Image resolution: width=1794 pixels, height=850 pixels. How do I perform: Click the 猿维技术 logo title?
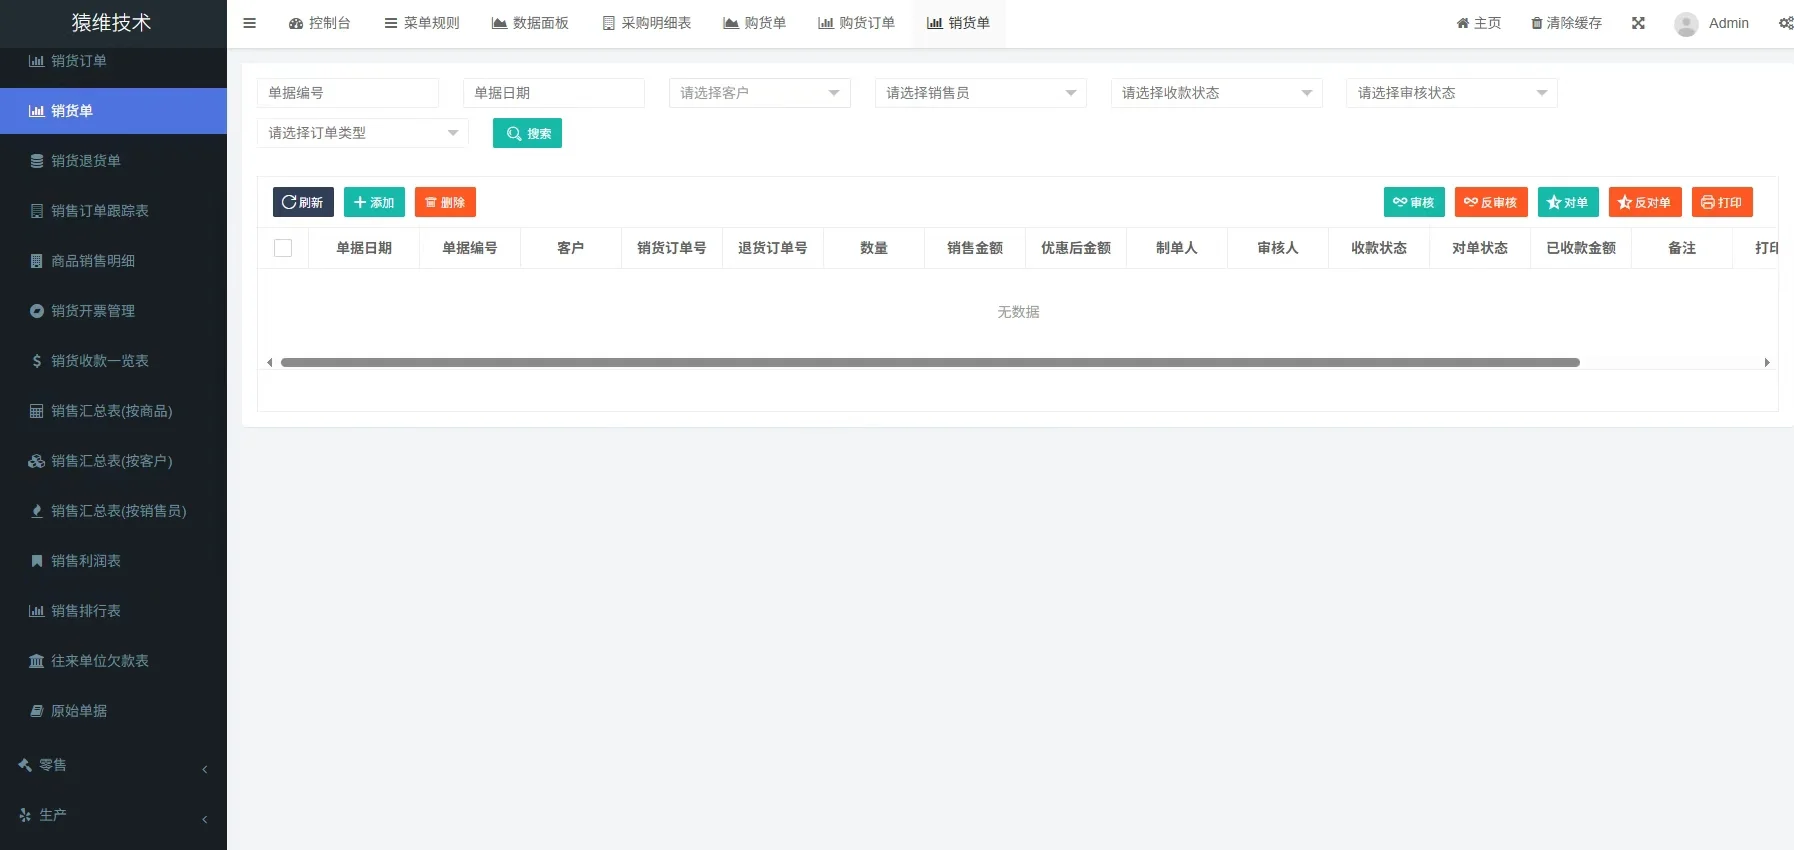click(x=112, y=23)
